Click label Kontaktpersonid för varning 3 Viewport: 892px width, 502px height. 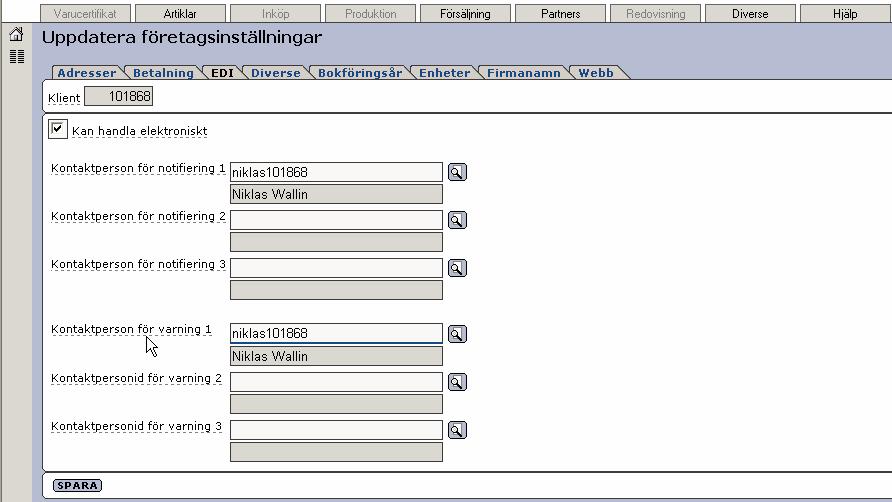137,426
